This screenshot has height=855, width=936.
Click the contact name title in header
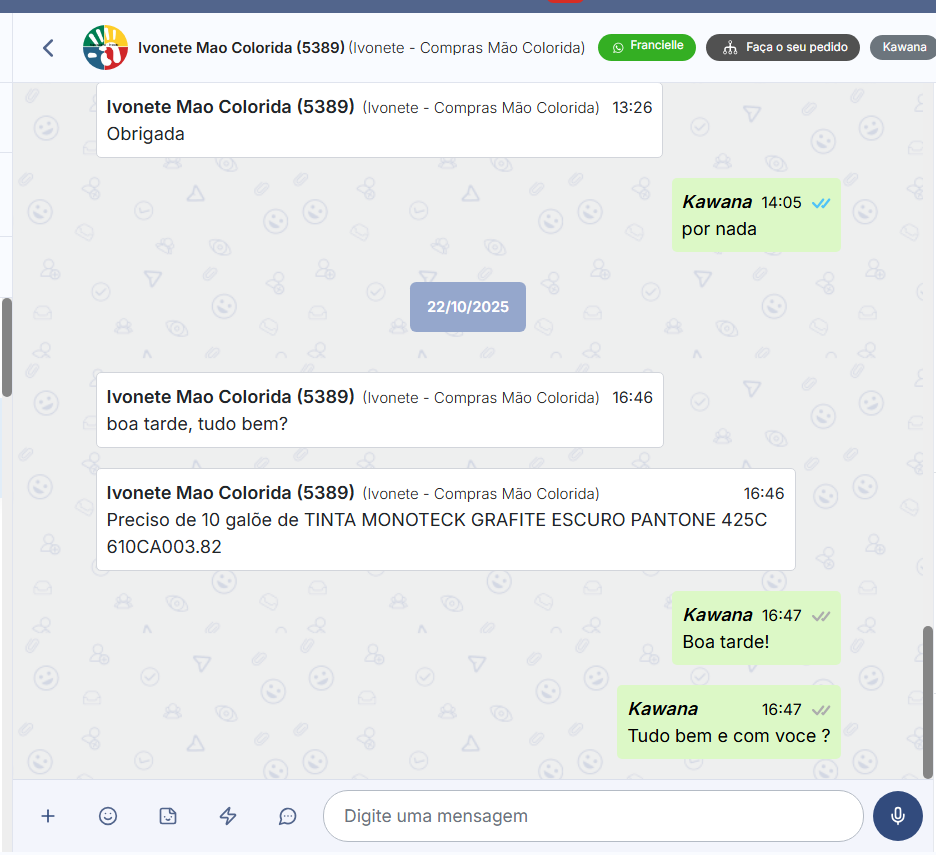click(241, 47)
